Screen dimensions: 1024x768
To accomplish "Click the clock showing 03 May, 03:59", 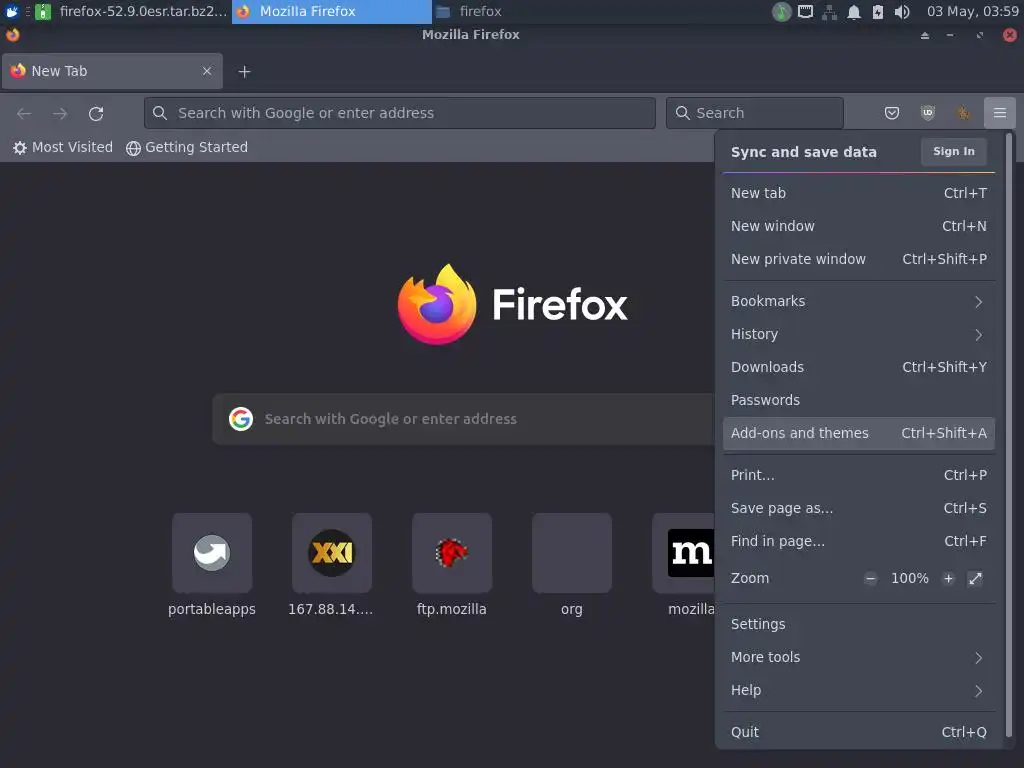I will coord(972,12).
